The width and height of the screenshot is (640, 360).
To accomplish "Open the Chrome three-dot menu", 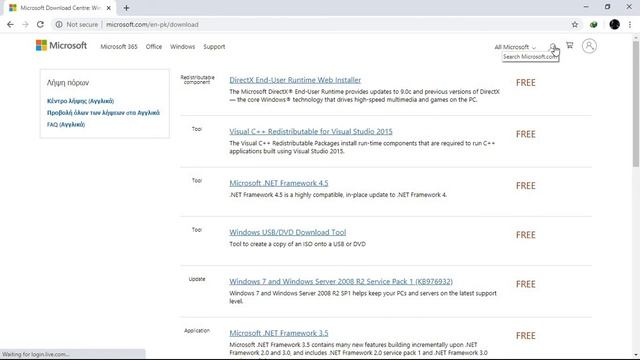I will (x=630, y=24).
